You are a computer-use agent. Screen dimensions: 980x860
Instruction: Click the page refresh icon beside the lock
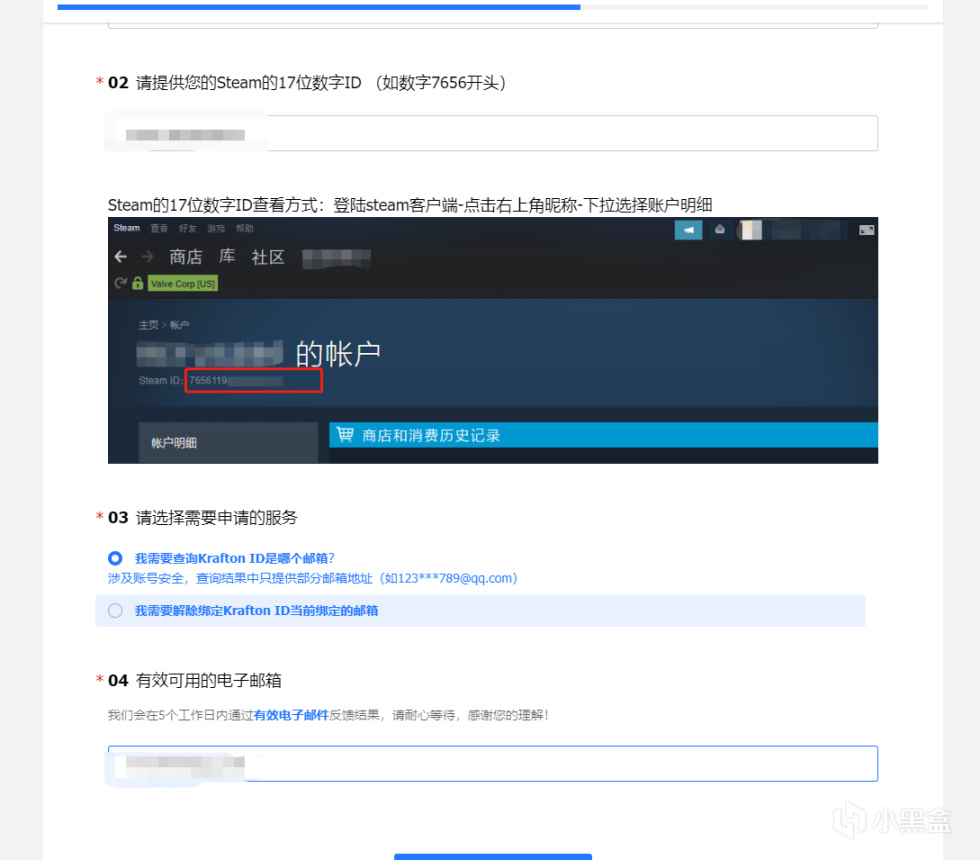tap(121, 283)
